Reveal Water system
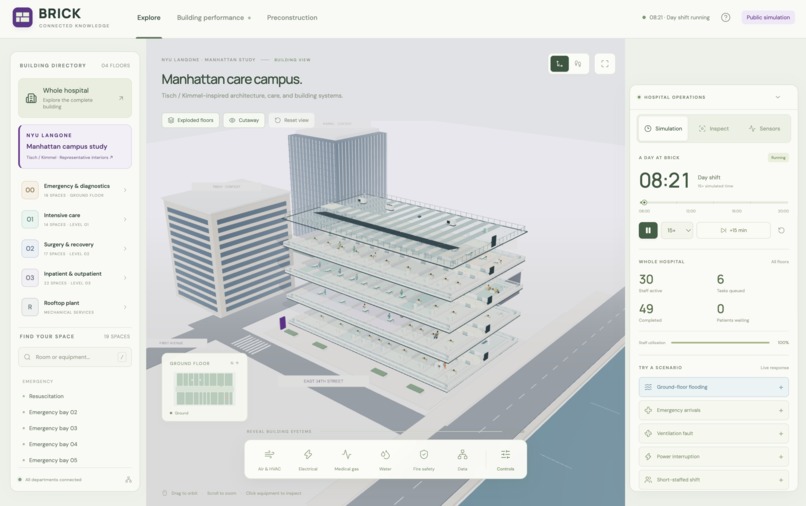The height and width of the screenshot is (506, 806). [x=385, y=460]
